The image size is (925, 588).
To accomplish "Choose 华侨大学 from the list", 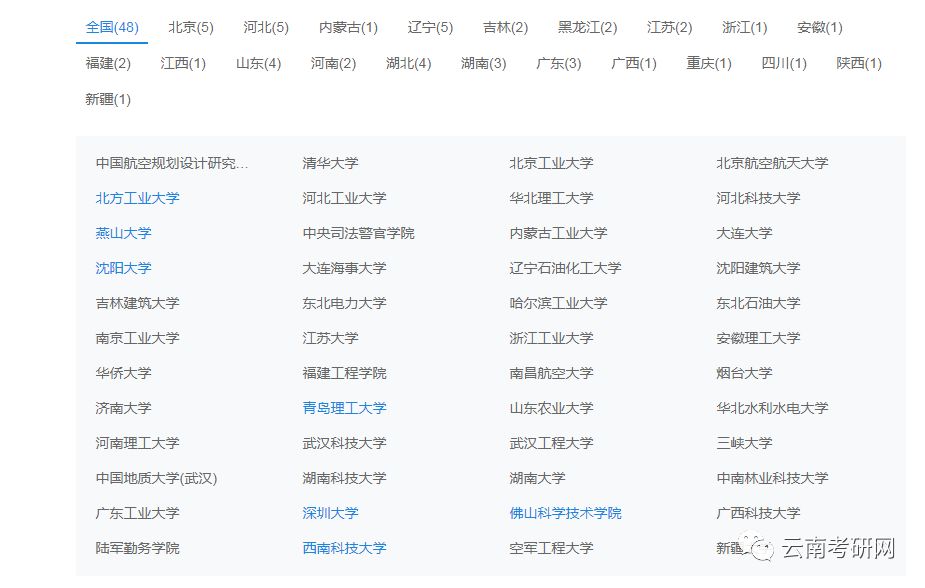I will 123,373.
